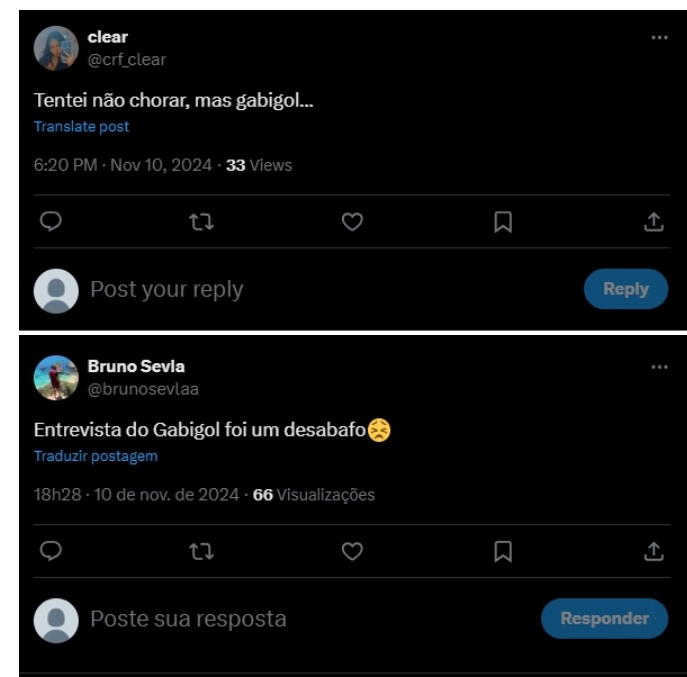Open Bruno Sevla's profile picture
This screenshot has height=677, width=687.
coord(55,377)
